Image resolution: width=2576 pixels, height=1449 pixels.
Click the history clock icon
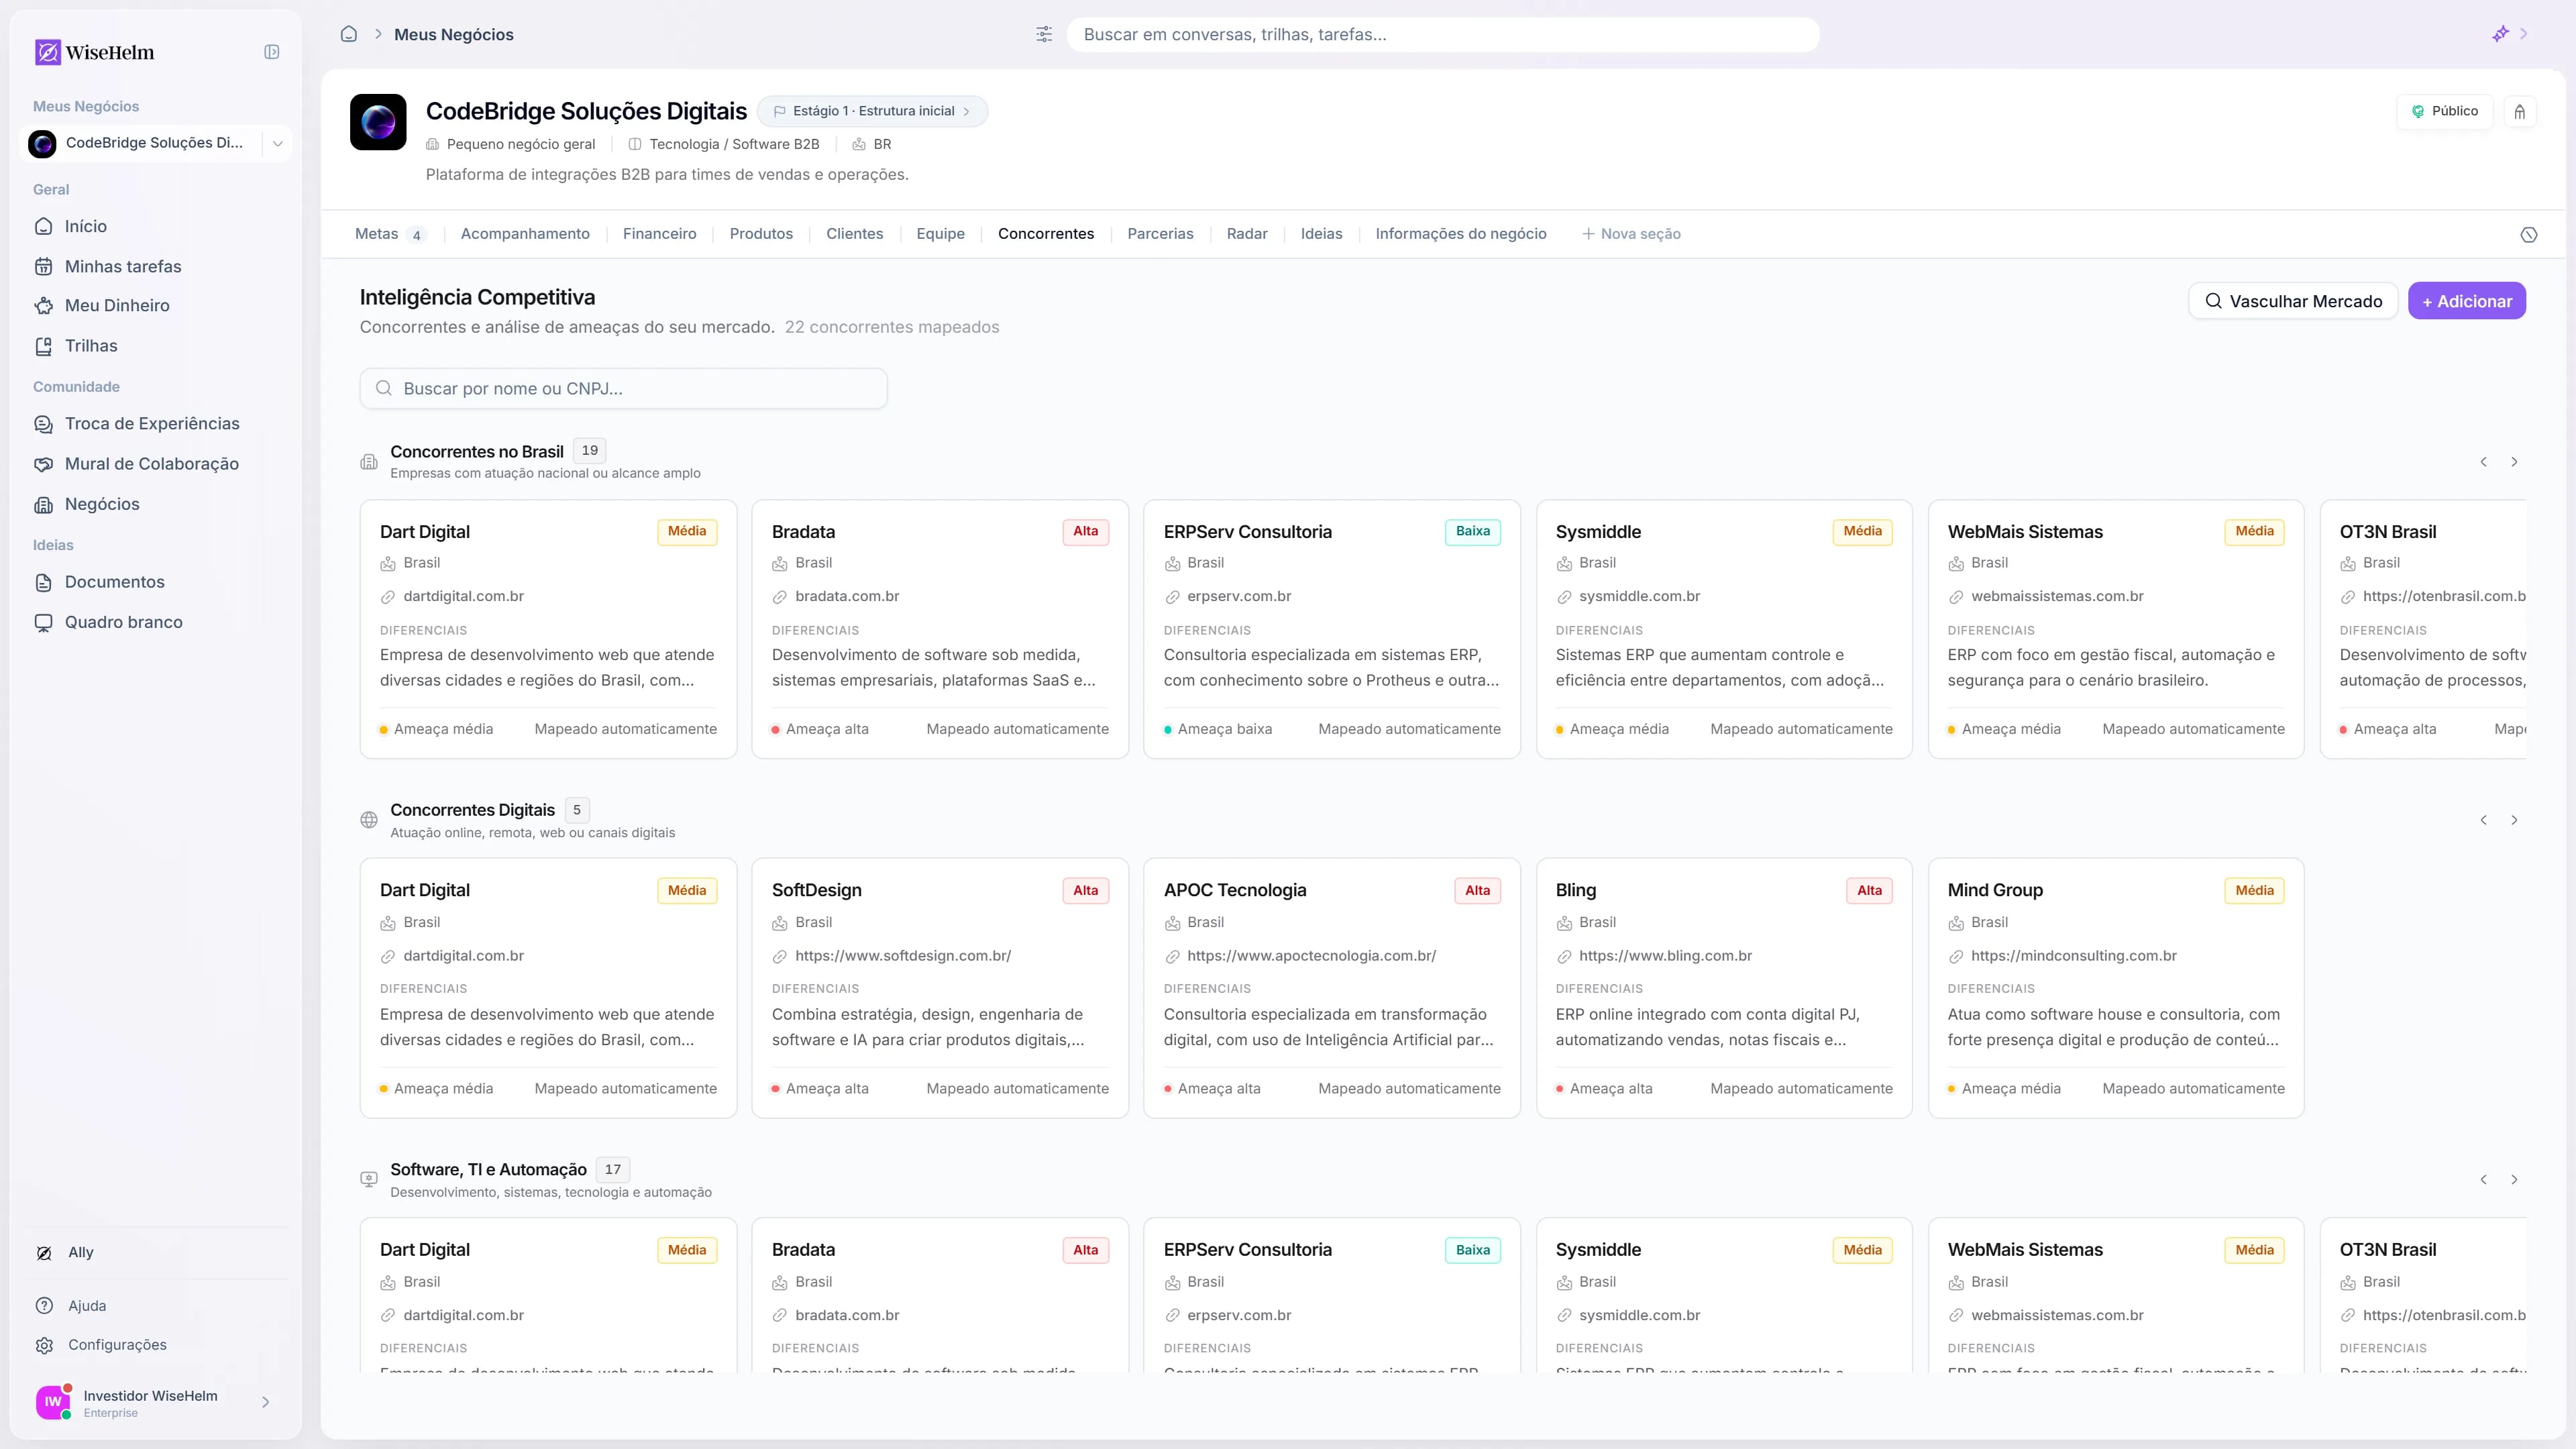[x=2529, y=235]
